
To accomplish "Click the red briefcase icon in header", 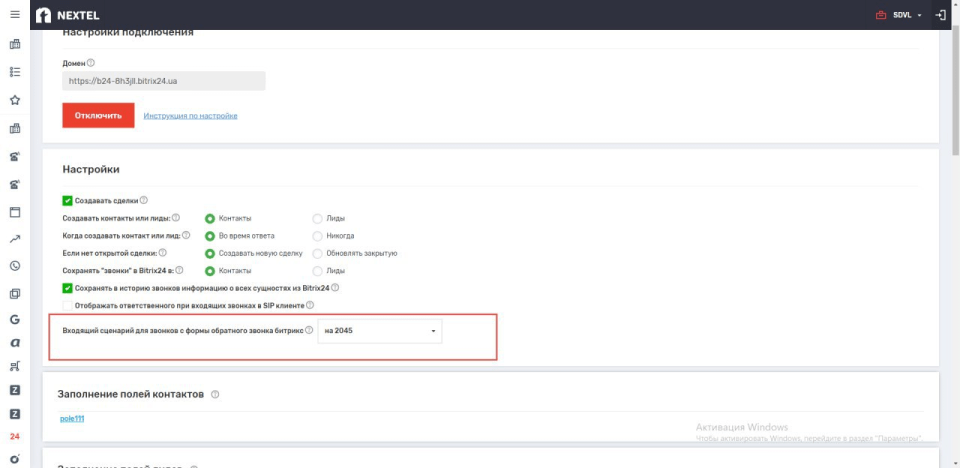I will pyautogui.click(x=881, y=15).
